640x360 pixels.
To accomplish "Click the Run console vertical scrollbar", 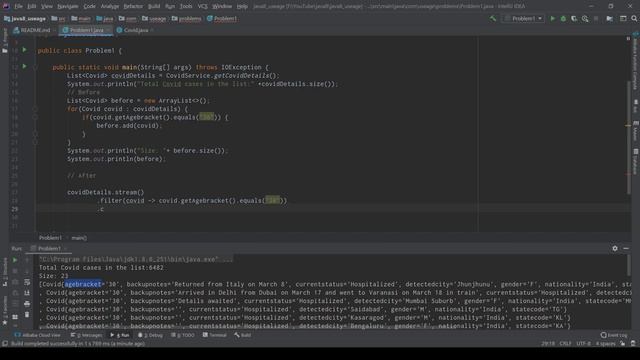I will click(x=629, y=265).
